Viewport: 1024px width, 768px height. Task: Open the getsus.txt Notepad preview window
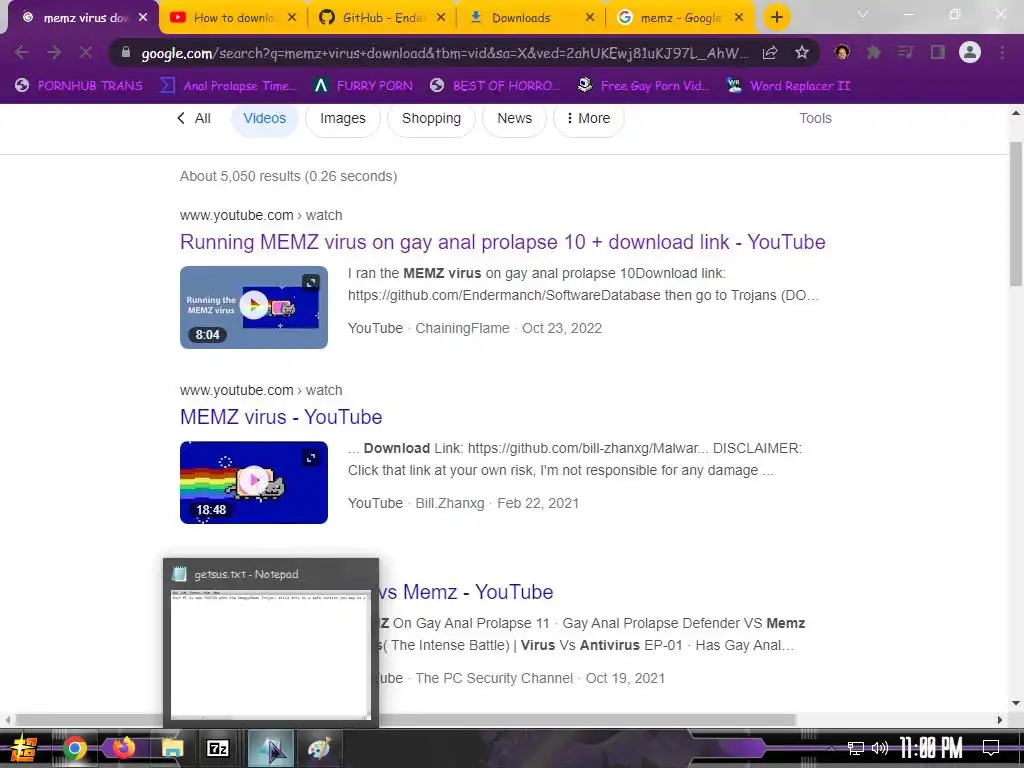pos(271,643)
